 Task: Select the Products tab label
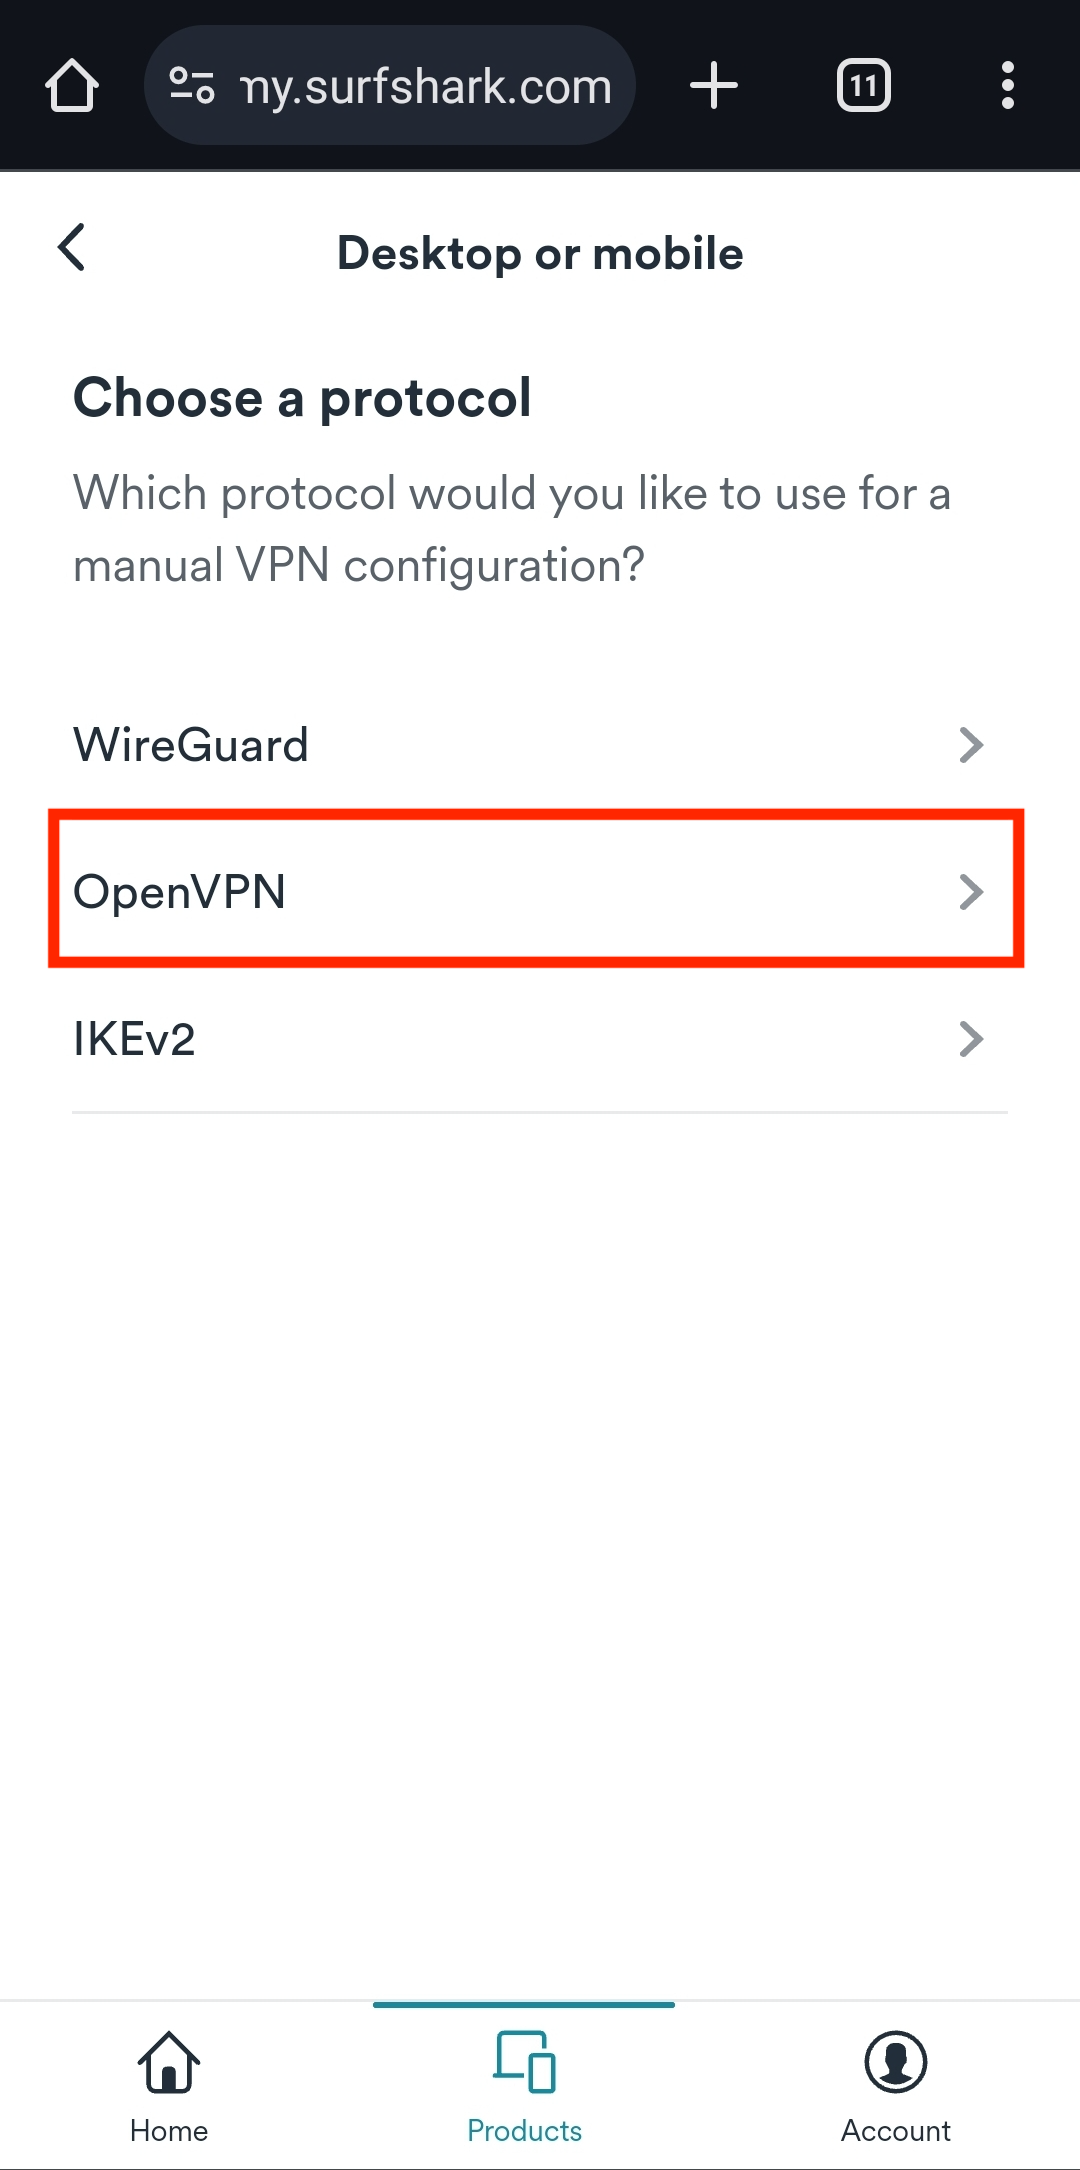click(x=524, y=2131)
